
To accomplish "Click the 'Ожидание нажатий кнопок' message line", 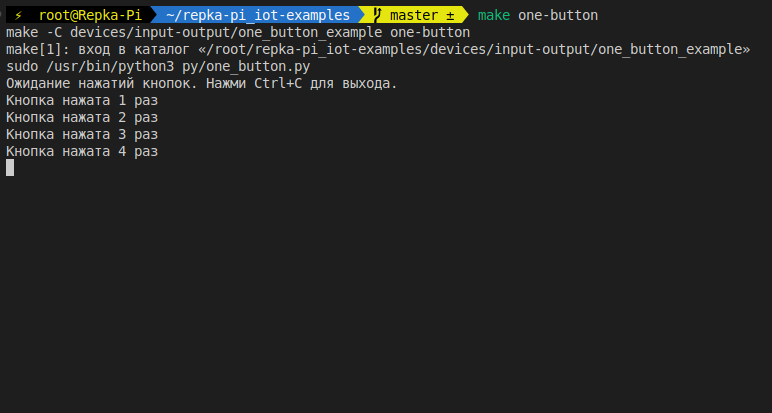I will [x=201, y=84].
